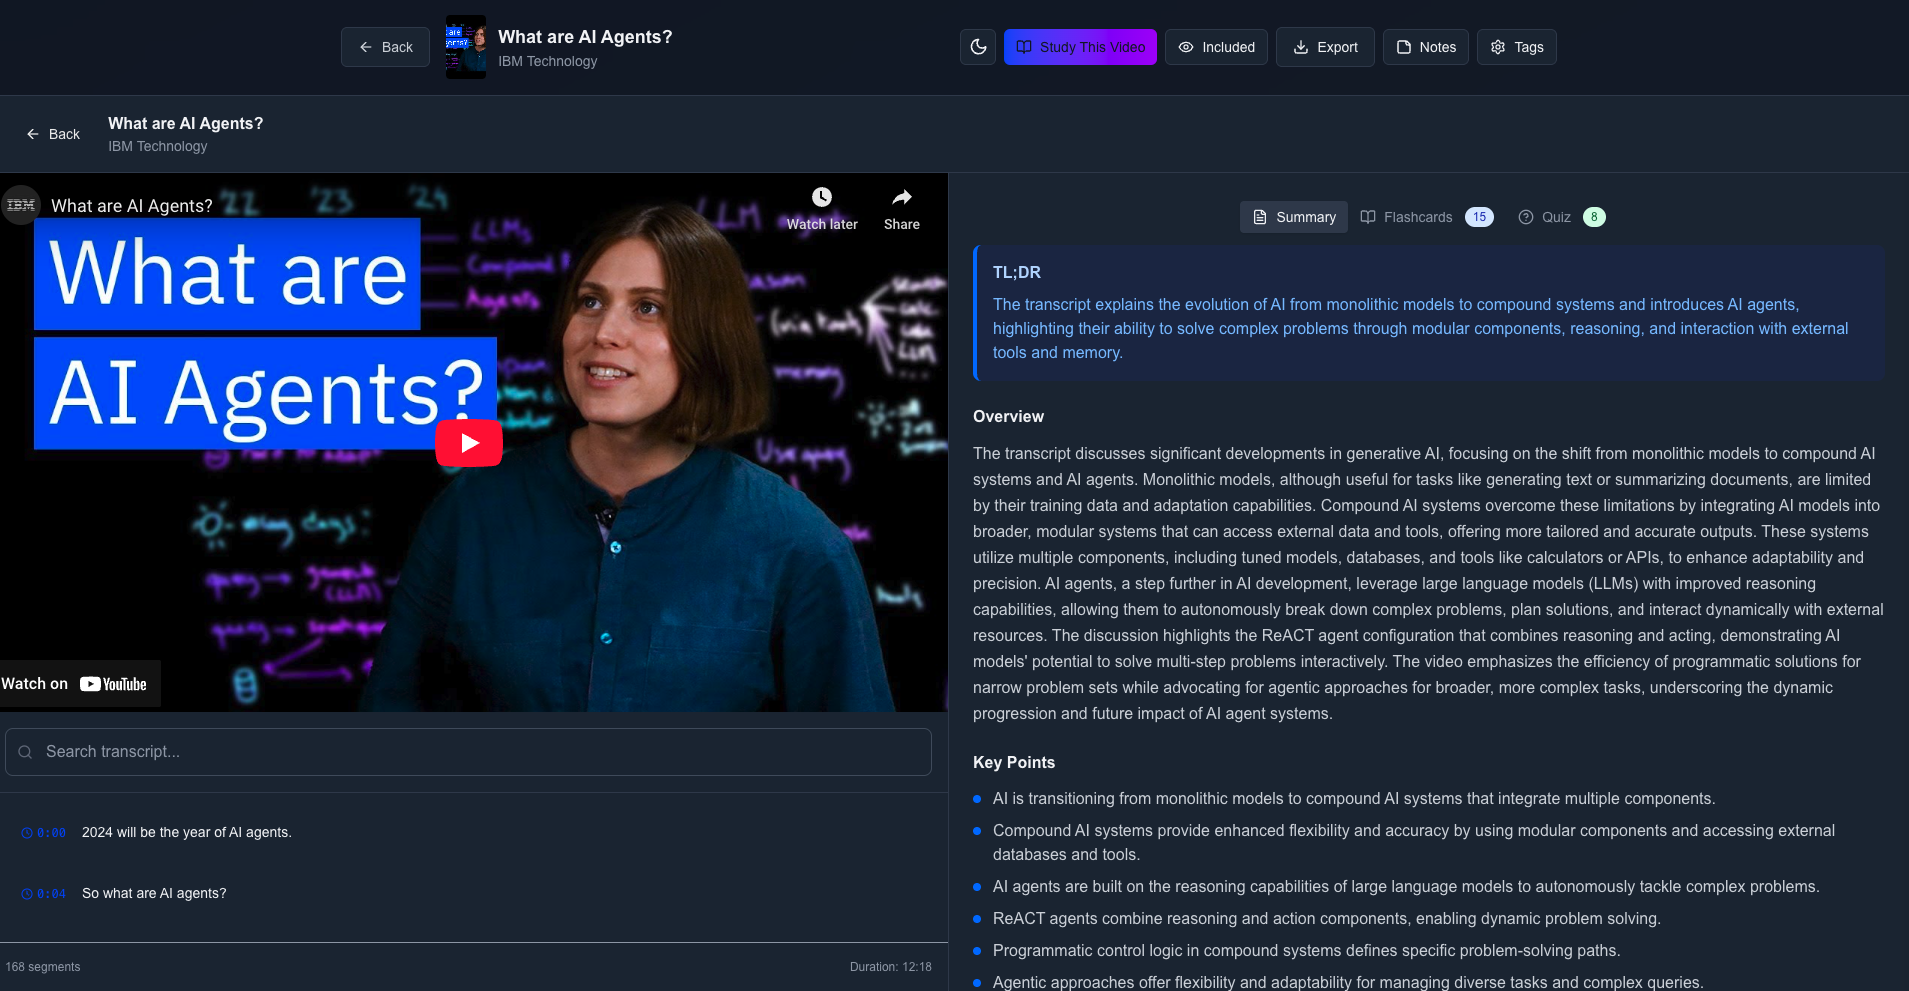The height and width of the screenshot is (991, 1909).
Task: Click key point about Programmatic control logic
Action: [1306, 951]
